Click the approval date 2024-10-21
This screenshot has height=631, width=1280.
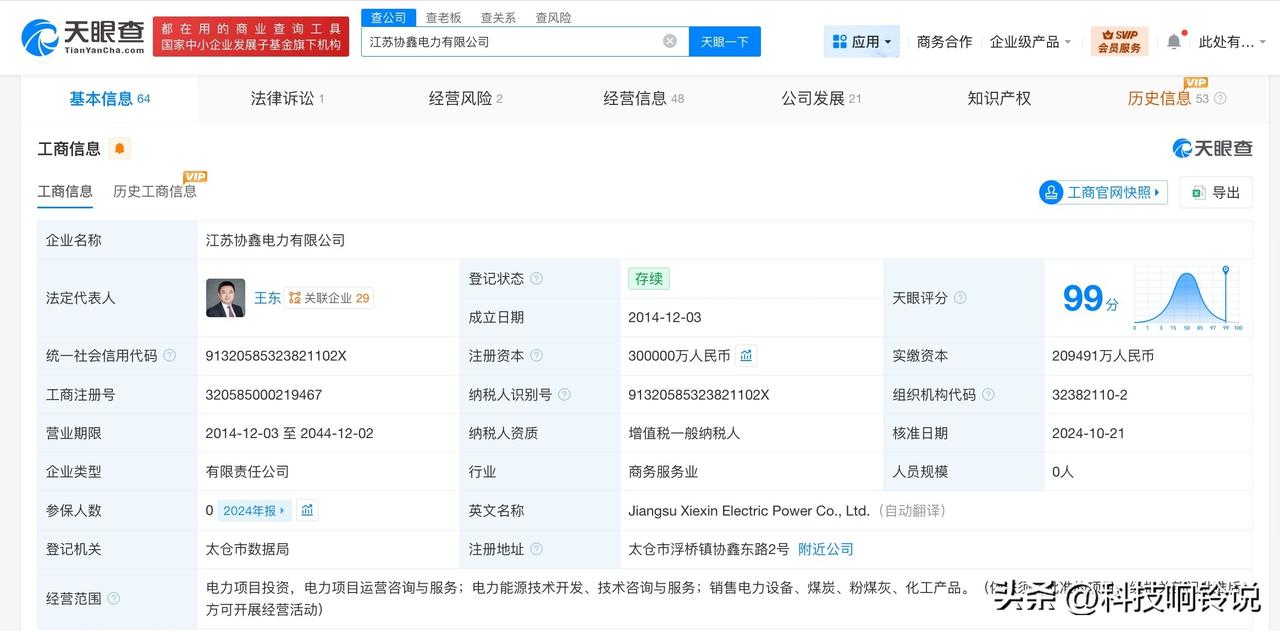point(1089,433)
